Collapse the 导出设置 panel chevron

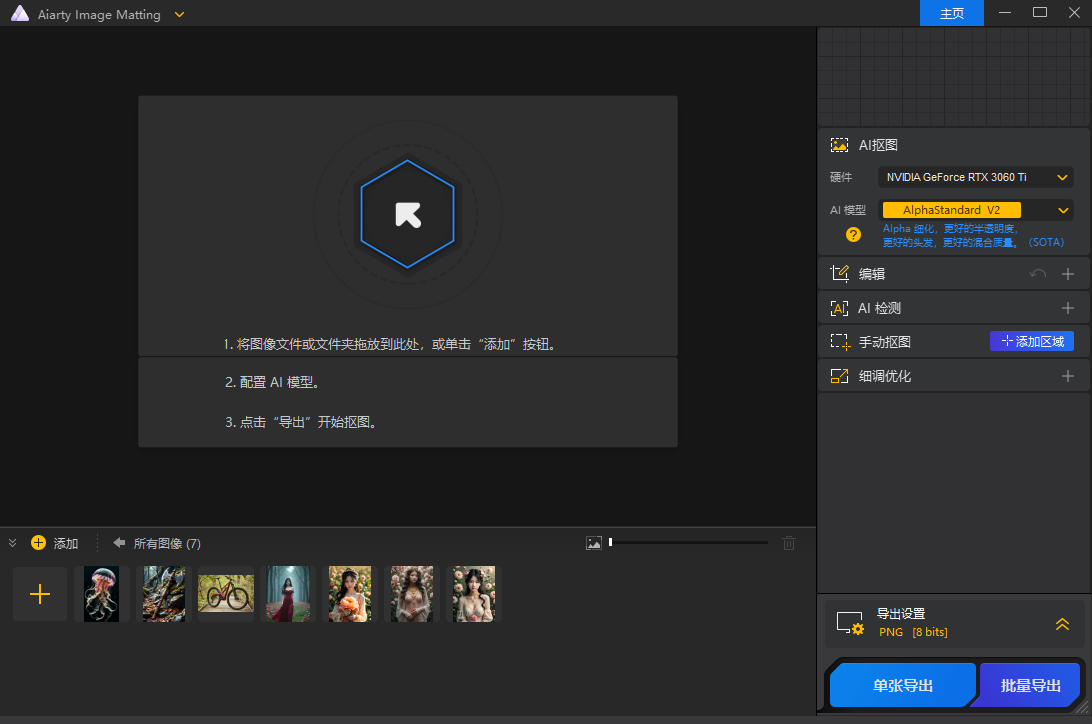[x=1062, y=624]
